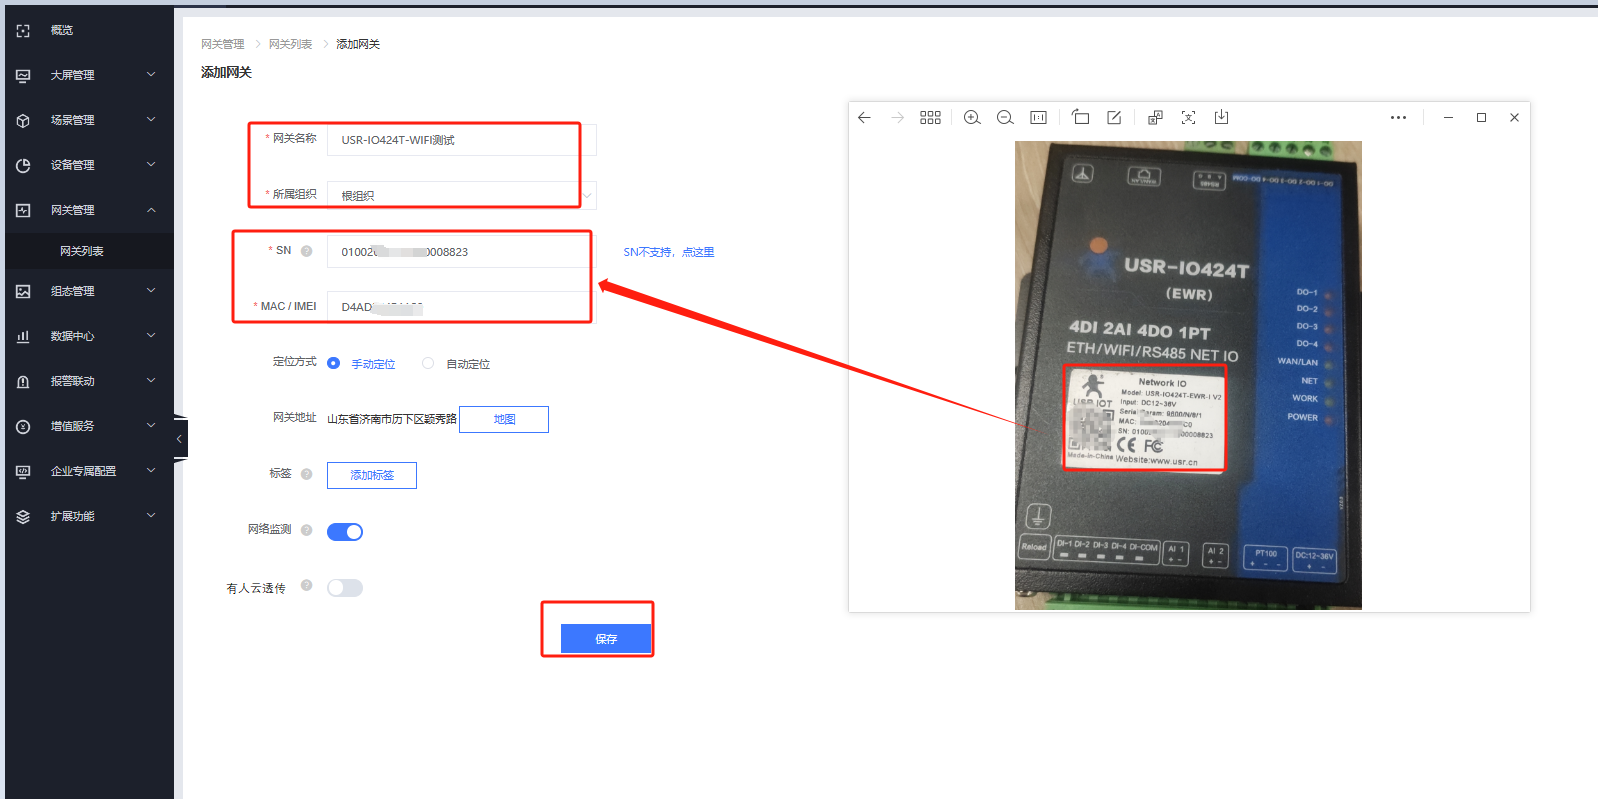Expand 场景管理 menu
This screenshot has height=799, width=1598.
(151, 120)
